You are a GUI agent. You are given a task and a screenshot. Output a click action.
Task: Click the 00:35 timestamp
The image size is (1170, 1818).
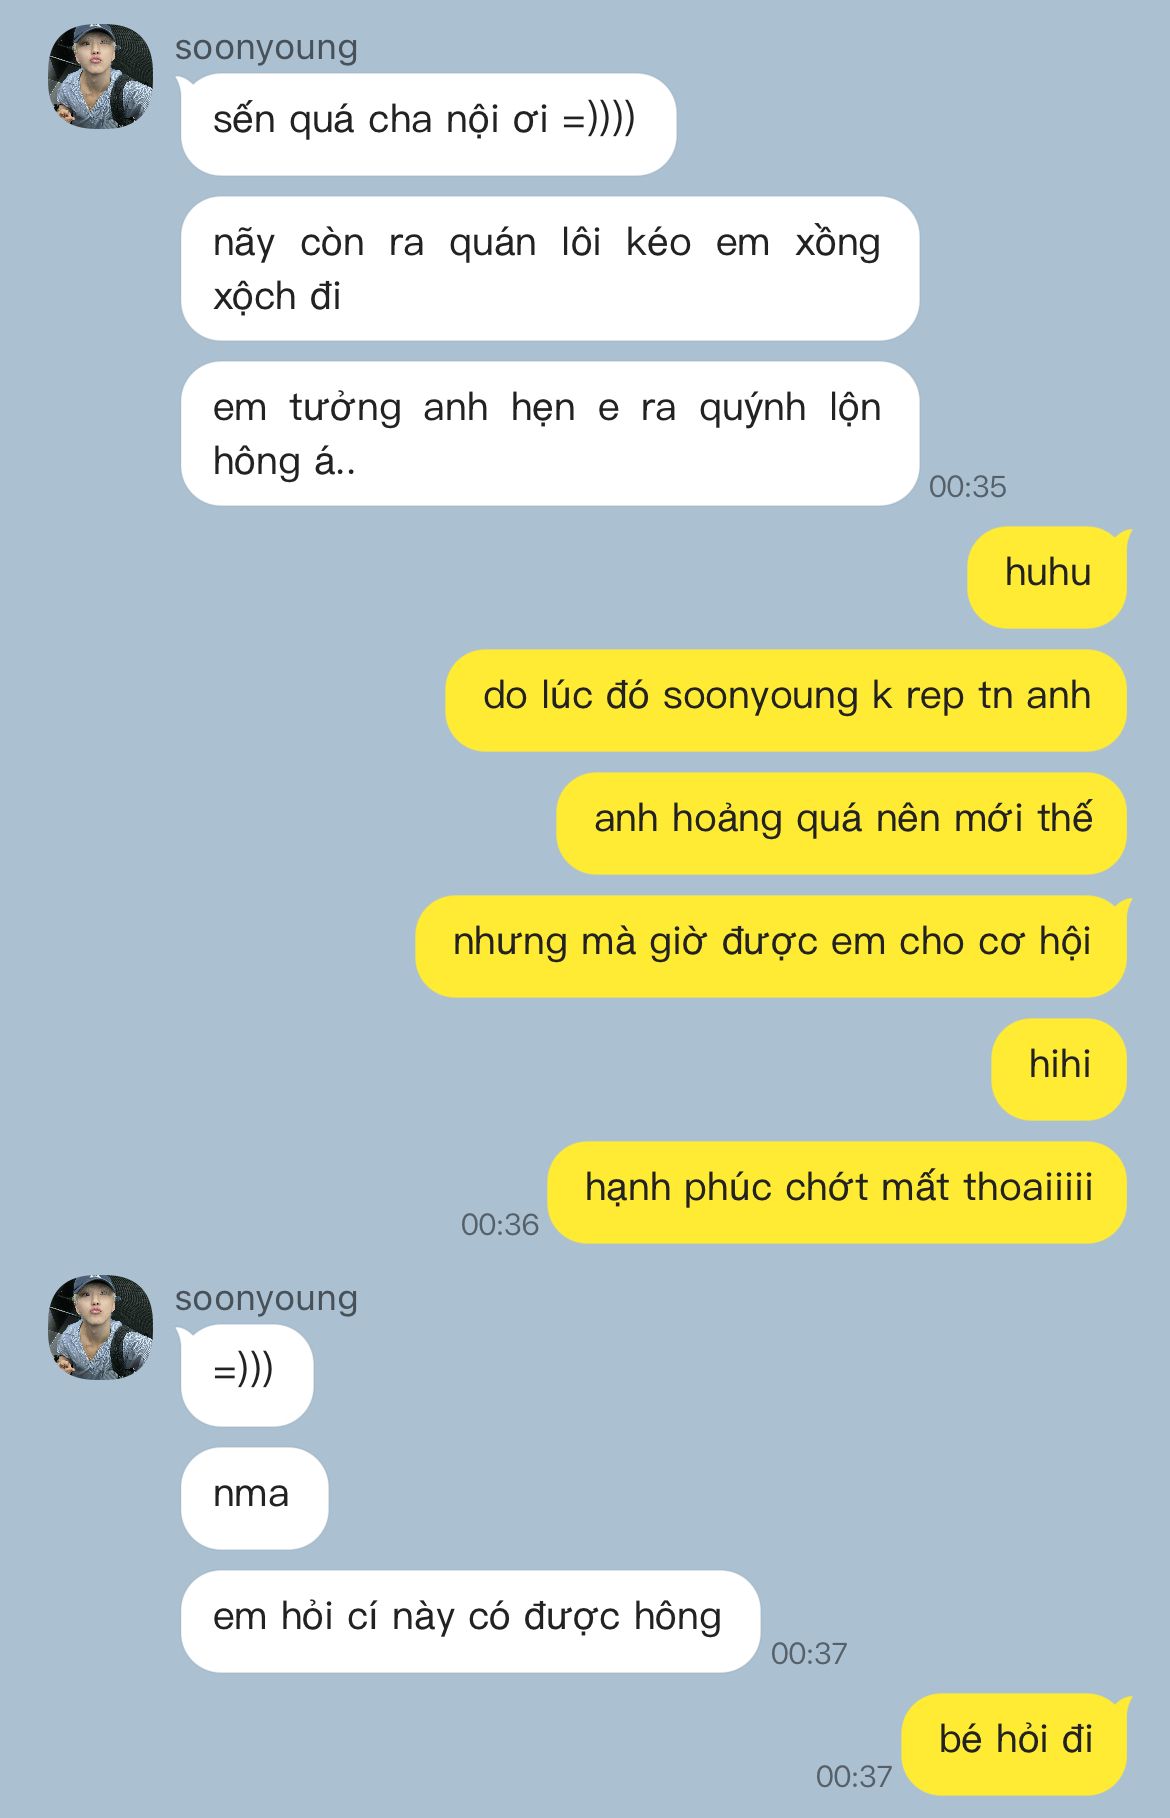point(967,487)
